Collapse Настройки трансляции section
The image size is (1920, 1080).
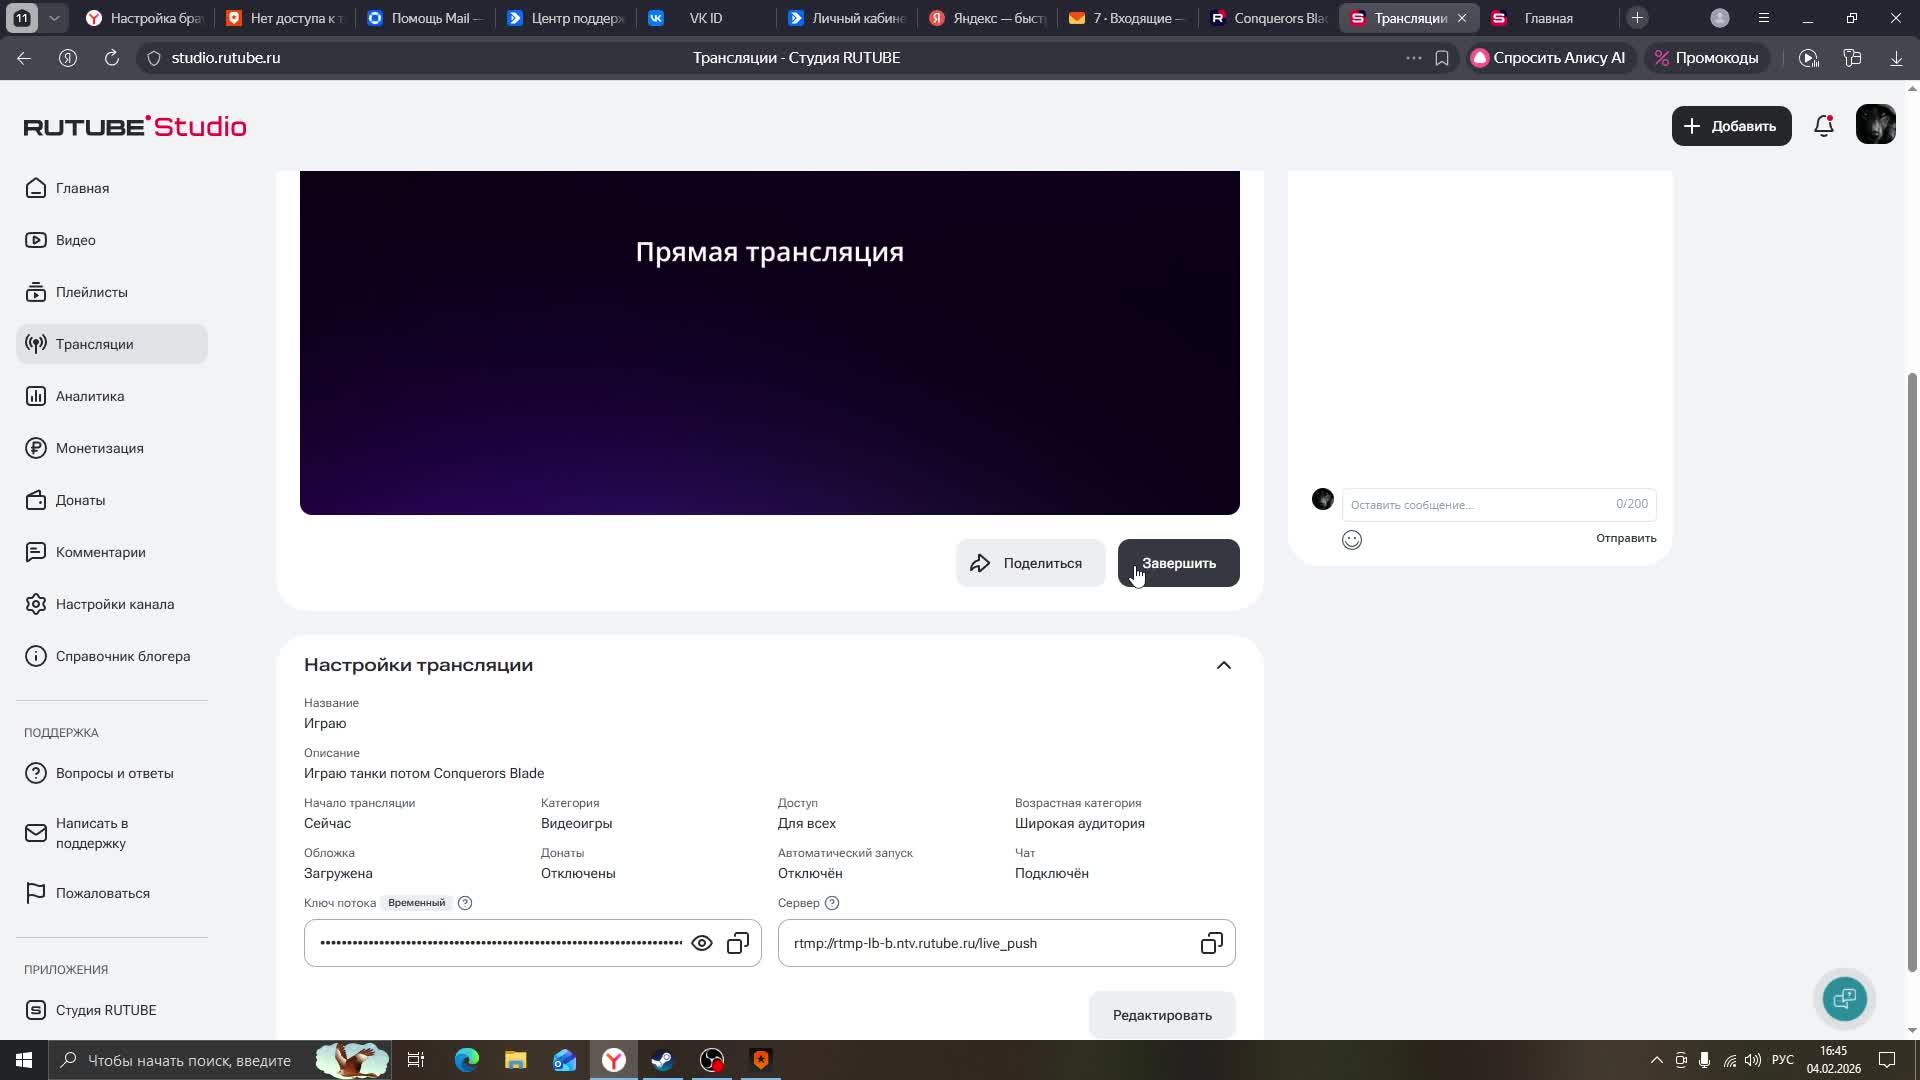click(1224, 665)
